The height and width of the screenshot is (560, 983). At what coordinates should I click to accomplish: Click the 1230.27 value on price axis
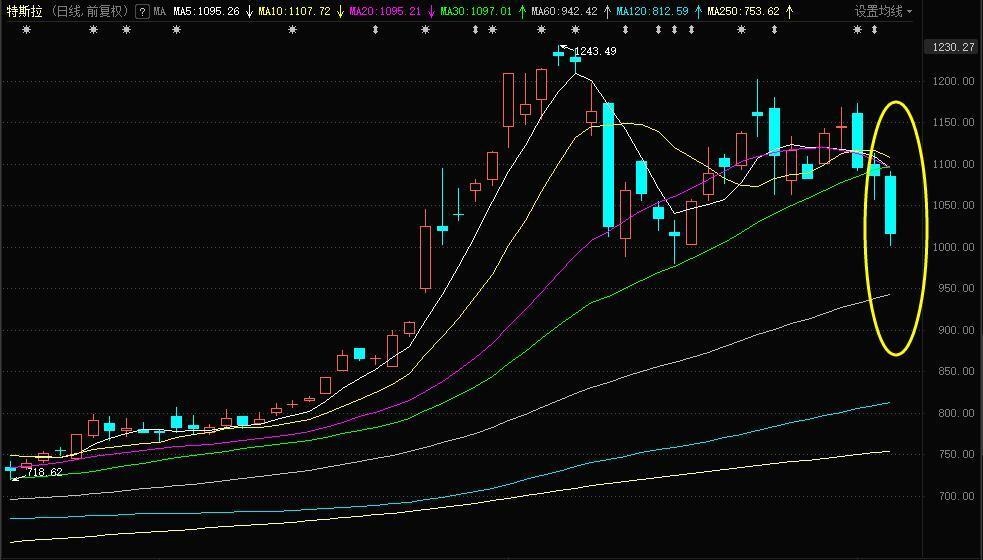(953, 47)
